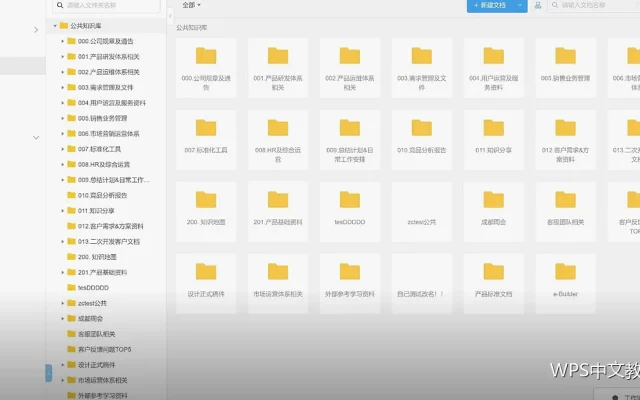The width and height of the screenshot is (640, 400).
Task: Open the 200 知识地图 folder card
Action: [x=206, y=212]
